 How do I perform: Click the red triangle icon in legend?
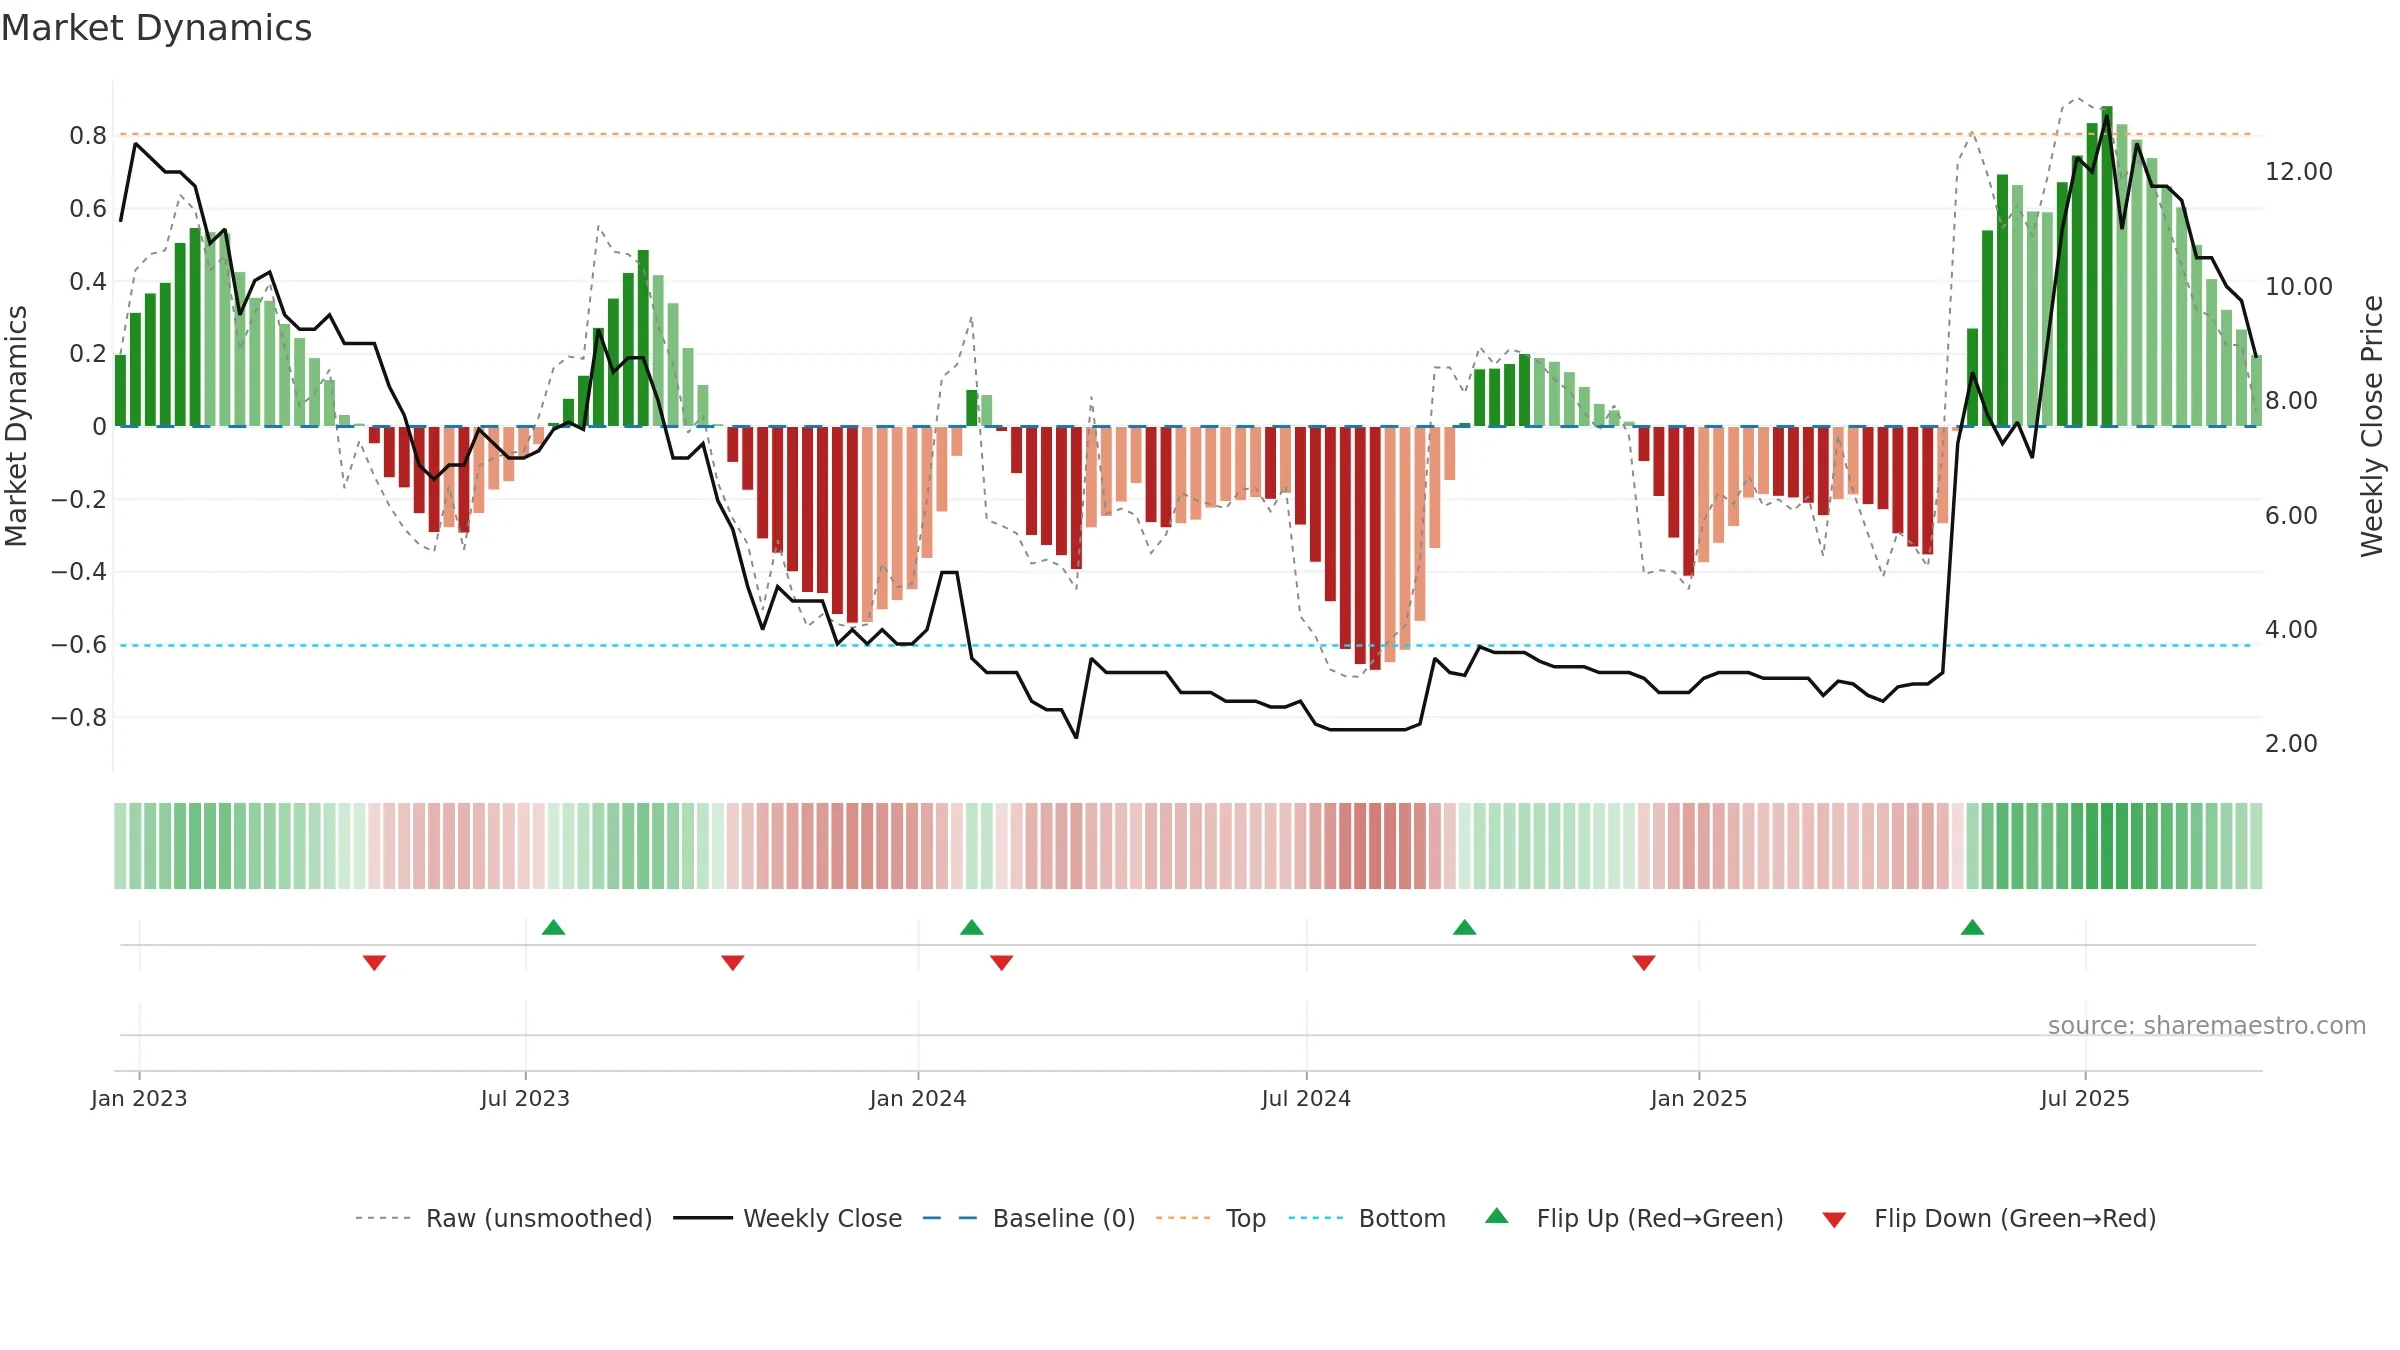click(x=1834, y=1220)
